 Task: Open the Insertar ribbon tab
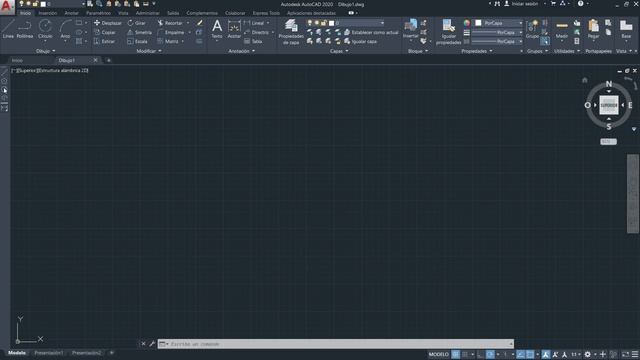[x=48, y=13]
